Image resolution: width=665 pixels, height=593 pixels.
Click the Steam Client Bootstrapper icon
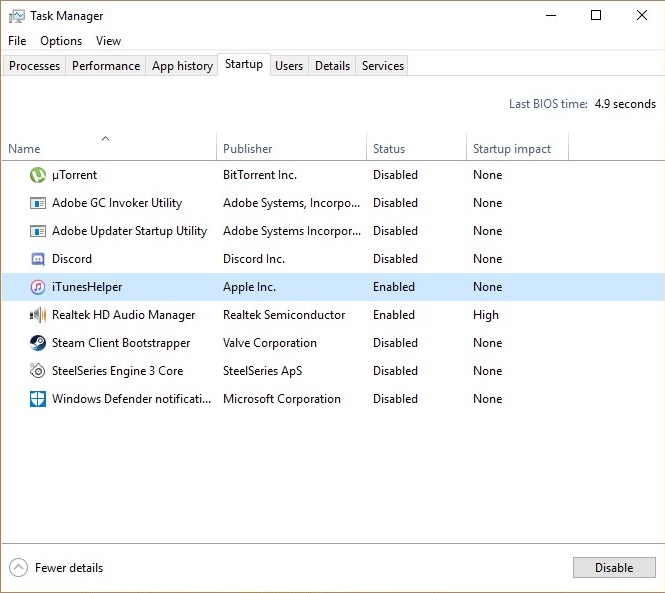coord(38,343)
